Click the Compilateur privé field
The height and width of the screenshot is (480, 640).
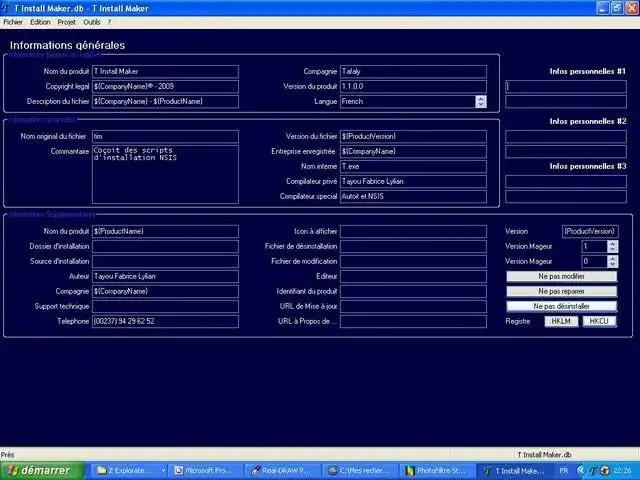point(413,182)
